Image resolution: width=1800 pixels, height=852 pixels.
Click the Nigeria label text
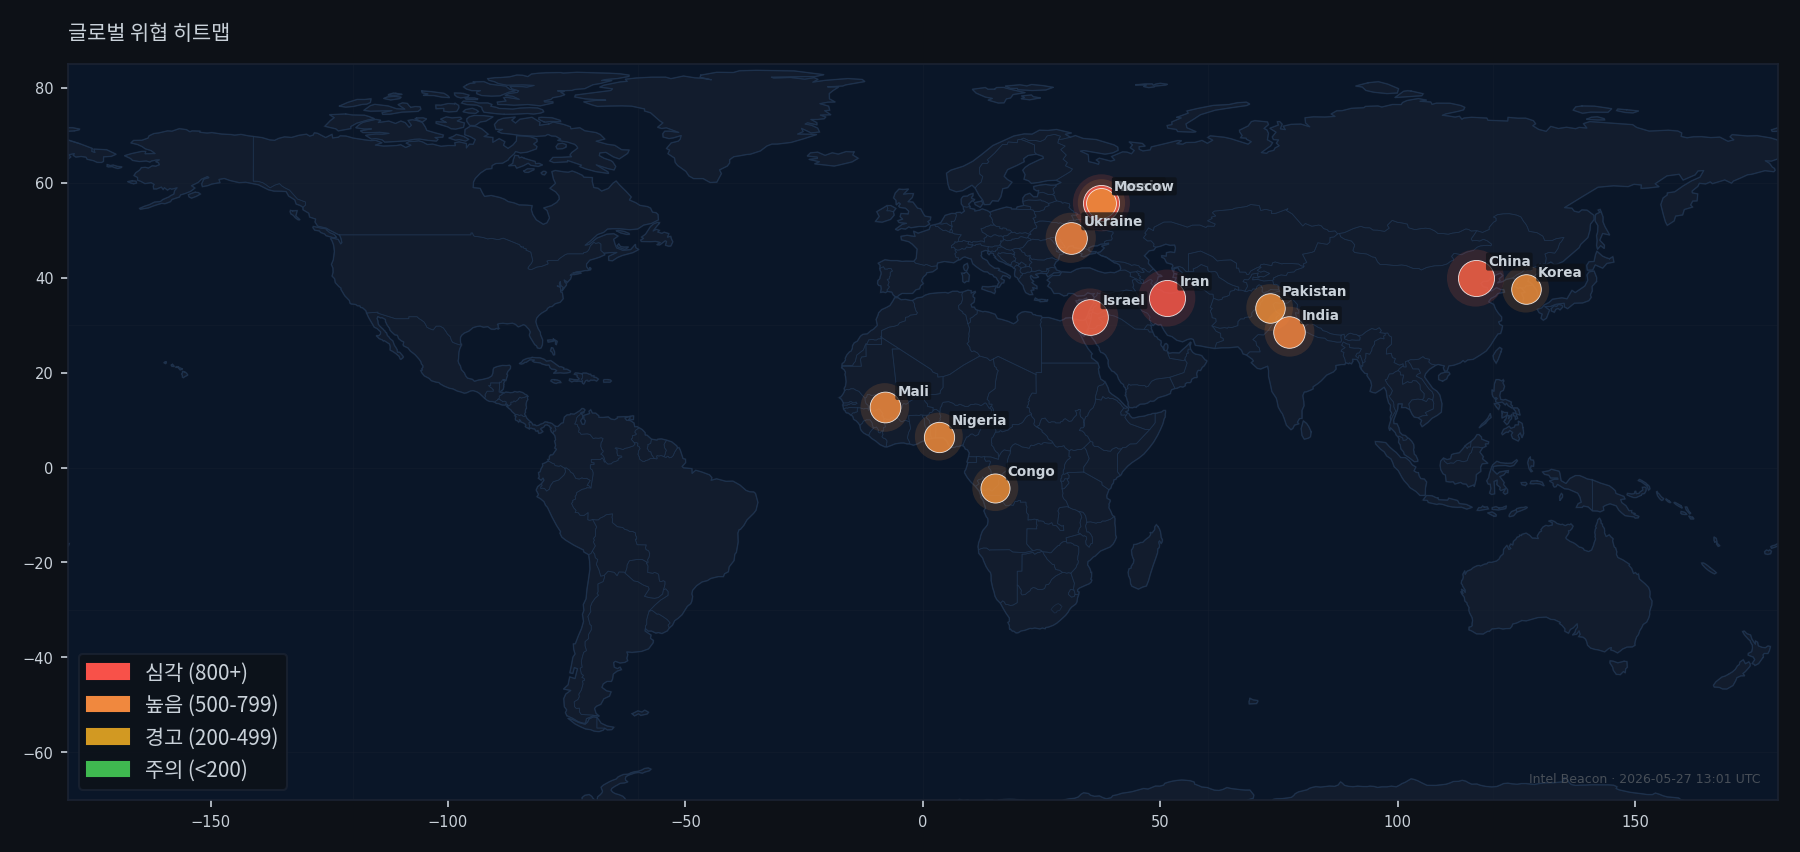click(x=979, y=420)
